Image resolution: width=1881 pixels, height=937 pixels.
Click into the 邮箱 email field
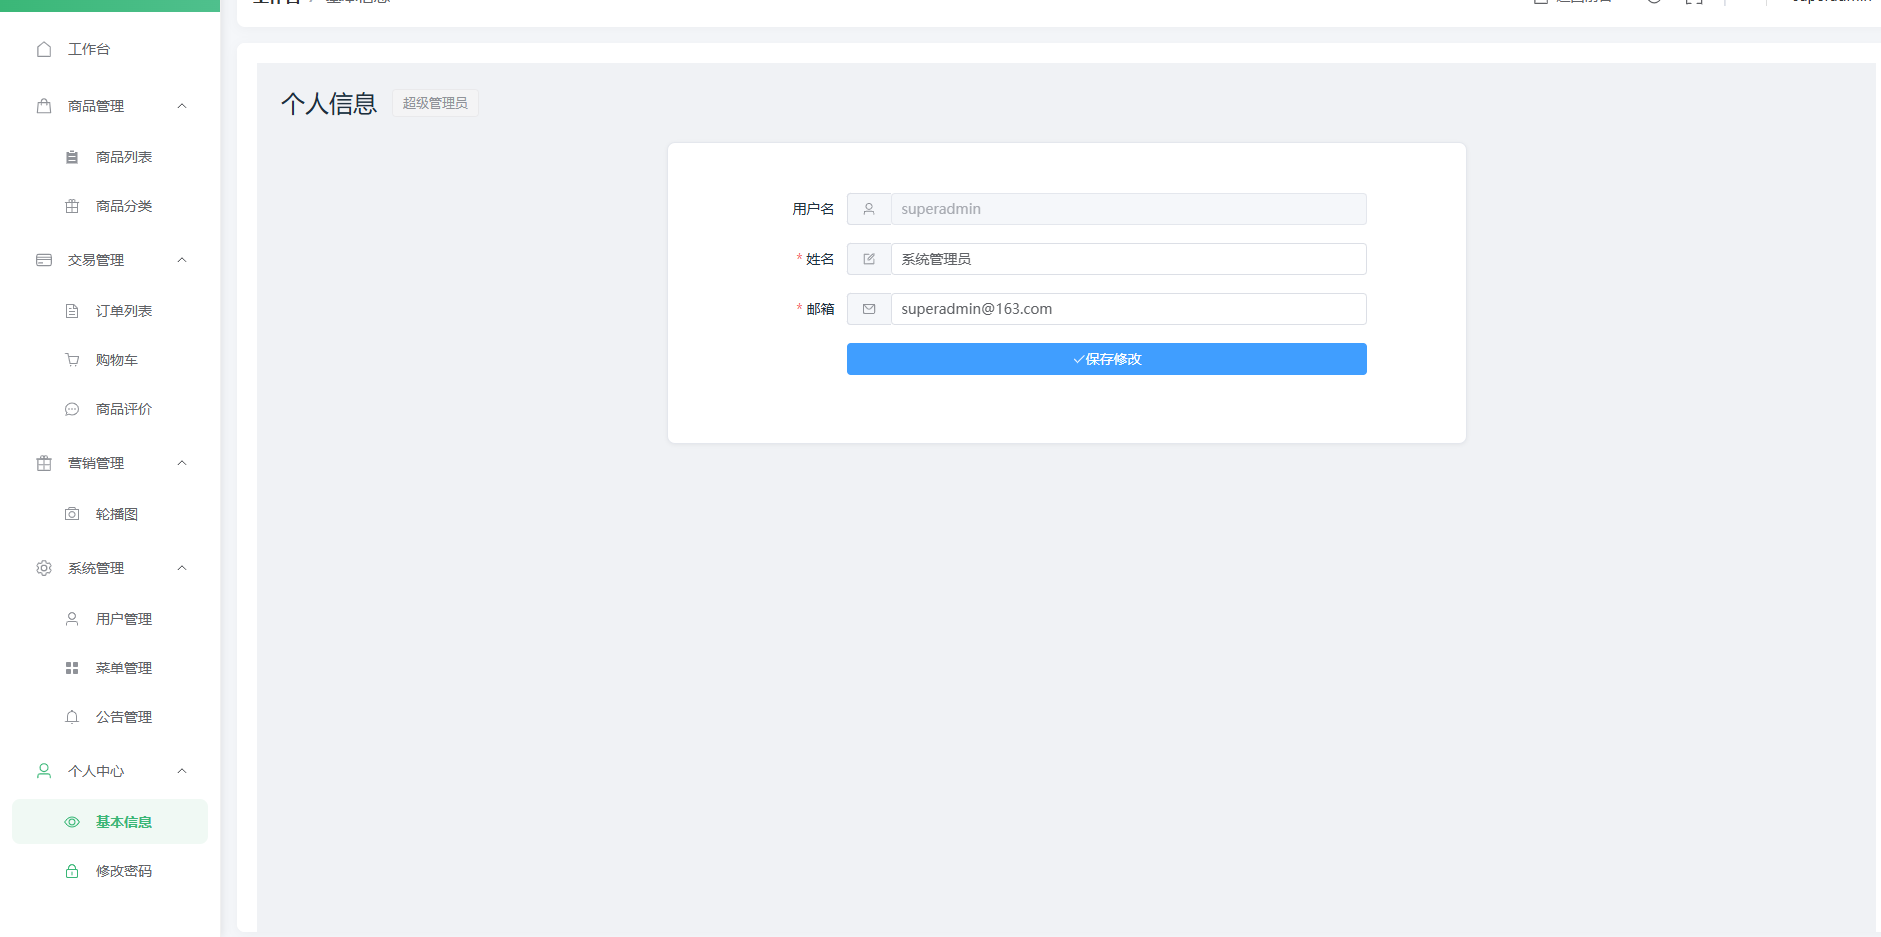pyautogui.click(x=1127, y=309)
